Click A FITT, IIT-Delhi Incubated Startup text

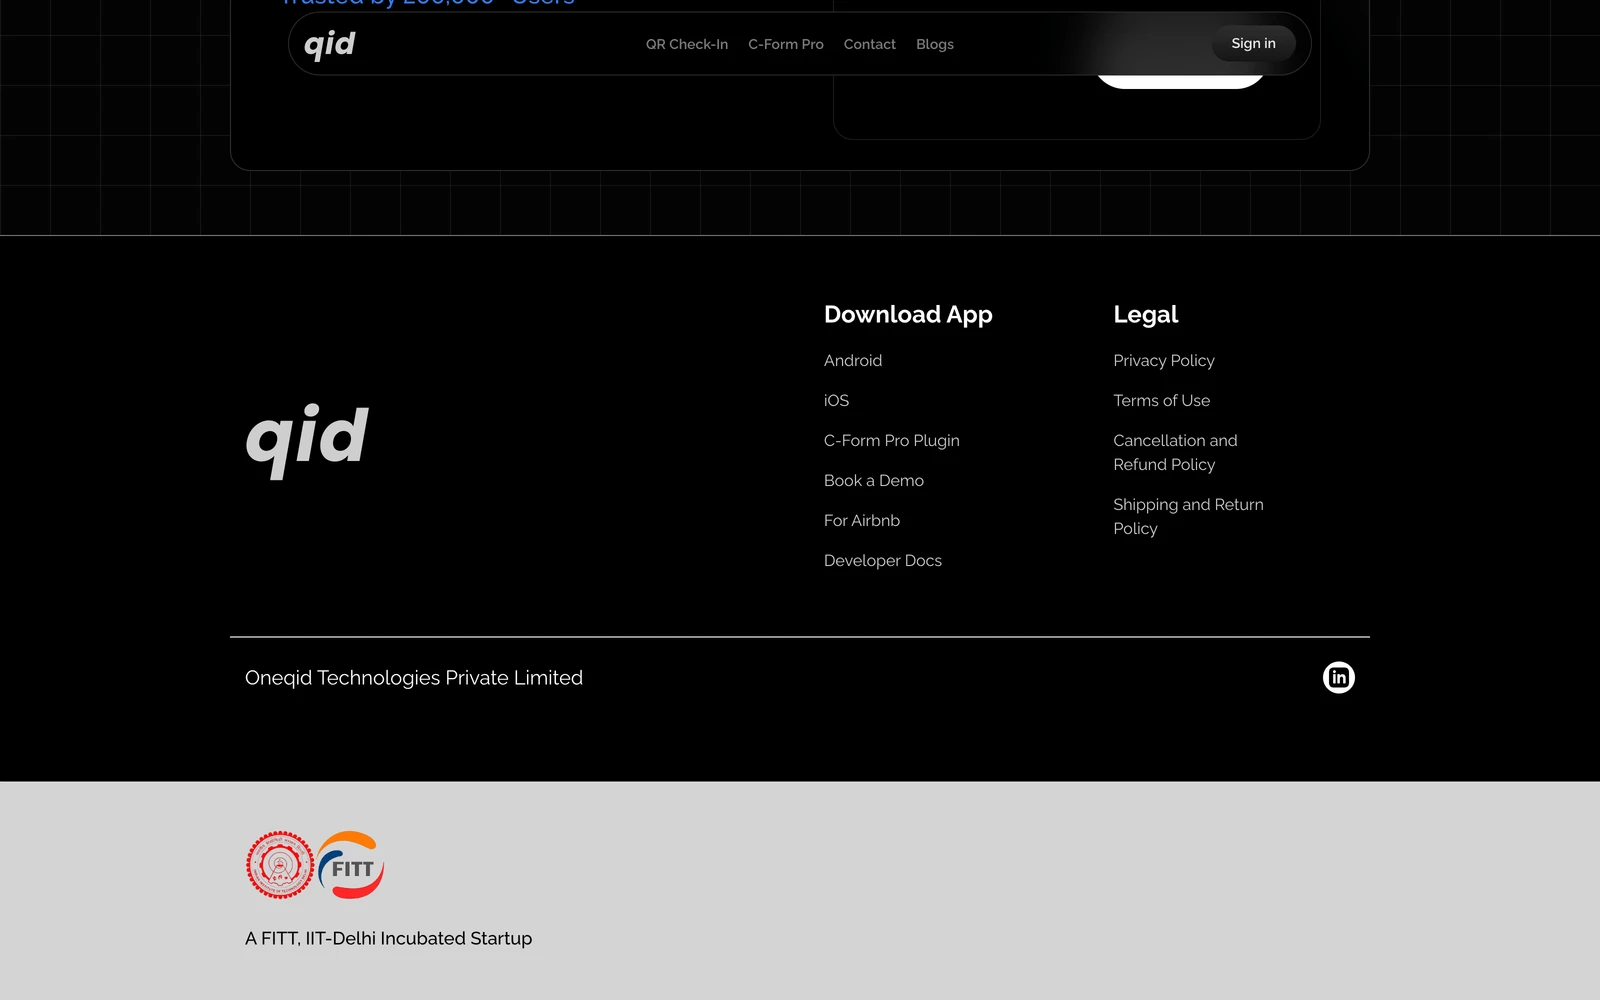click(389, 938)
